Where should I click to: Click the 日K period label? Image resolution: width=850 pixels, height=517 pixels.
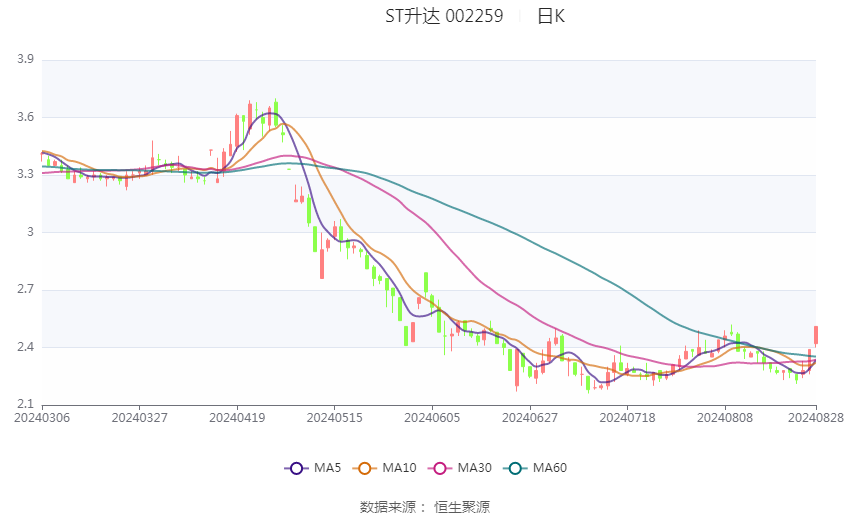(551, 16)
